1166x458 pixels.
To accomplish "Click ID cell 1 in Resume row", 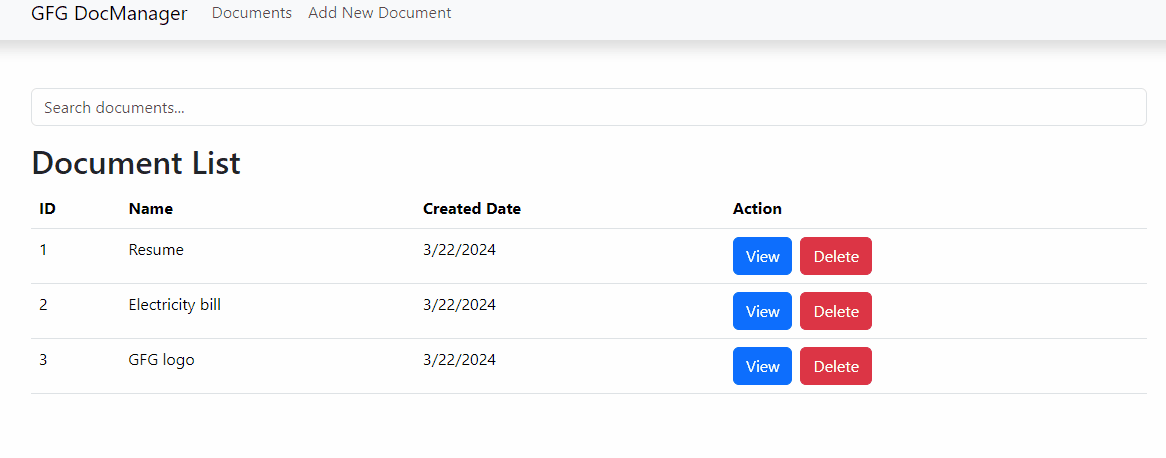I will click(43, 250).
